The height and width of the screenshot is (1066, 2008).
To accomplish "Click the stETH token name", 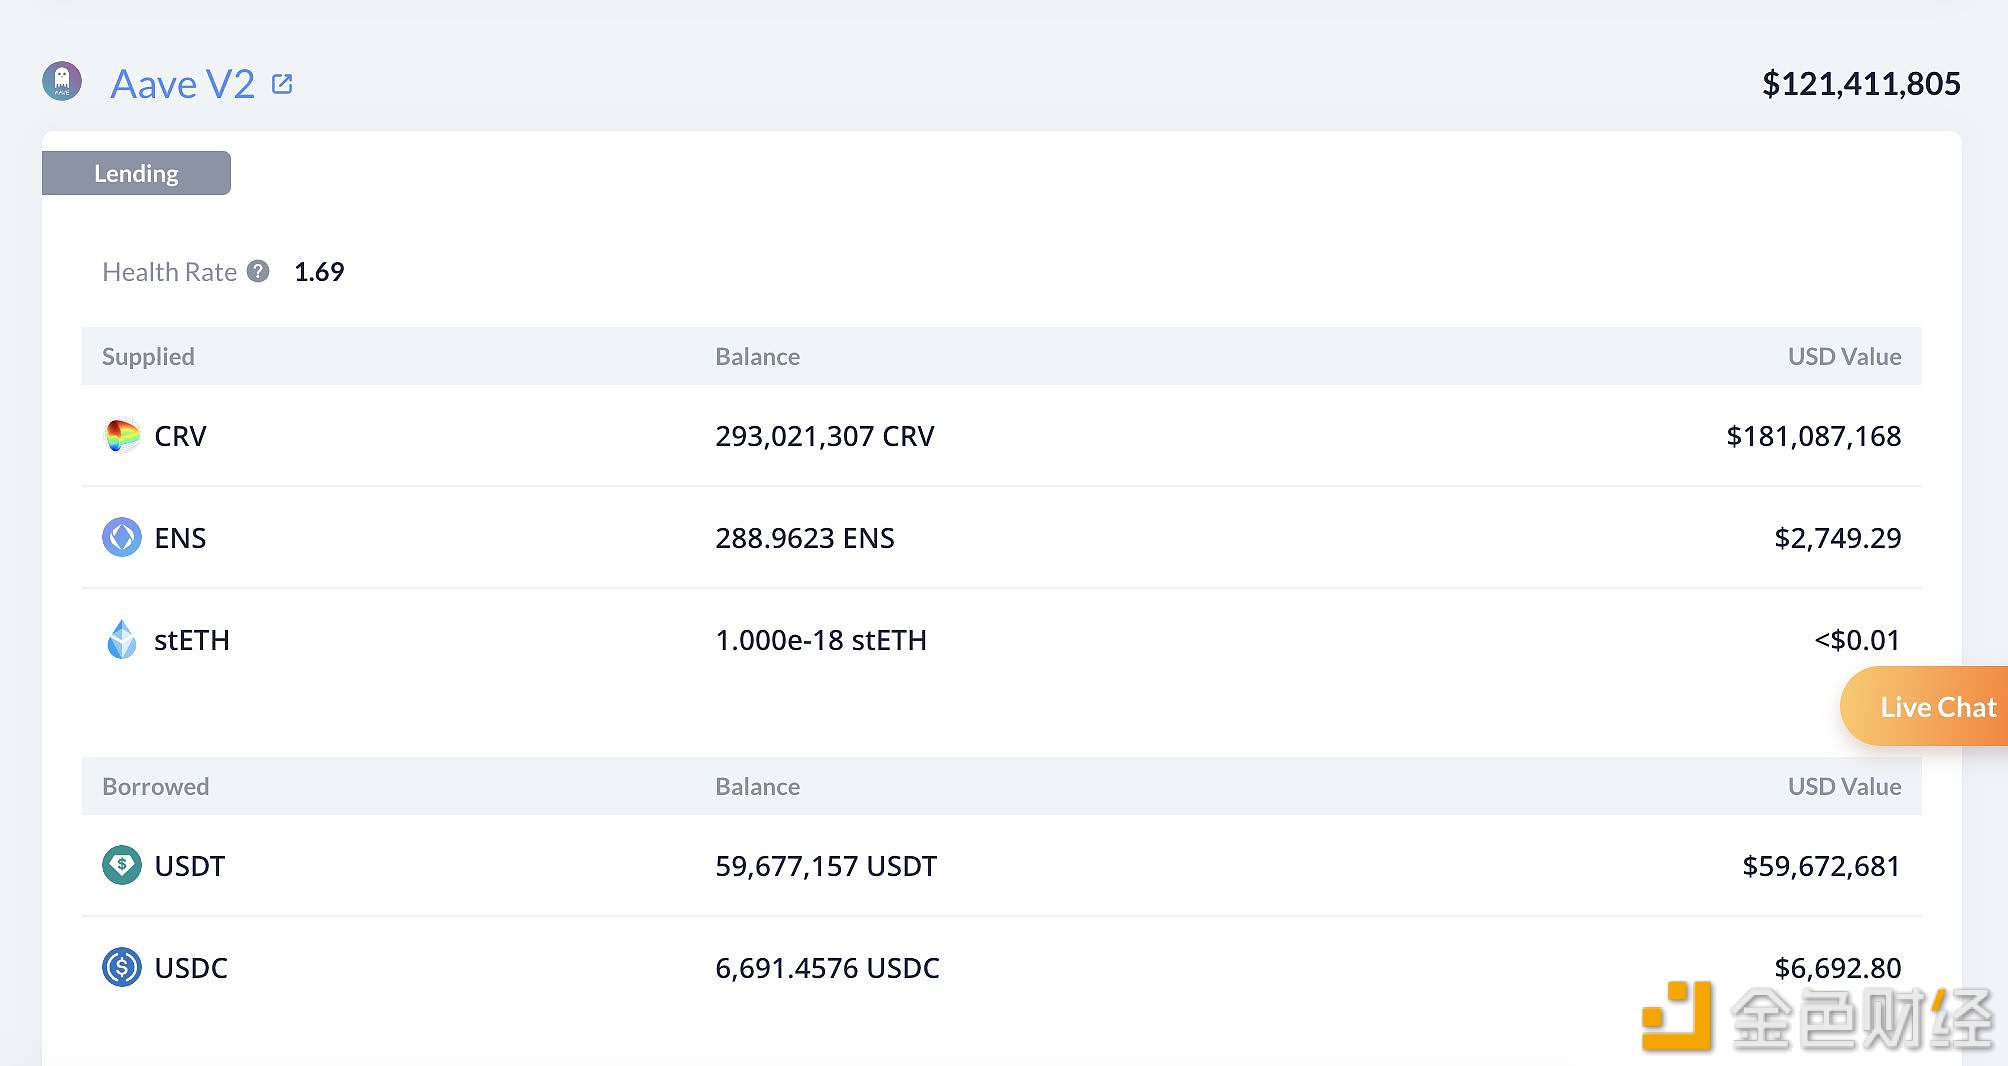I will pos(192,640).
